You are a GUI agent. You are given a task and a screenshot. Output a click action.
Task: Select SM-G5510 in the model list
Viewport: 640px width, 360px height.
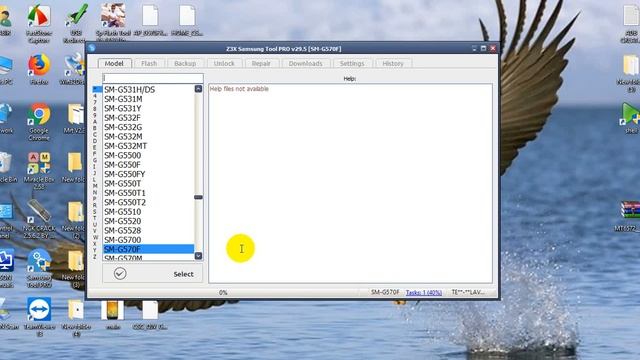click(149, 211)
